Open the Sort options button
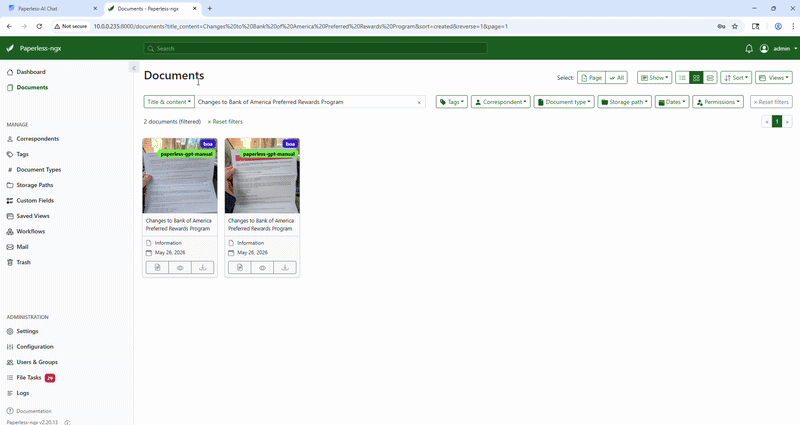 (737, 77)
